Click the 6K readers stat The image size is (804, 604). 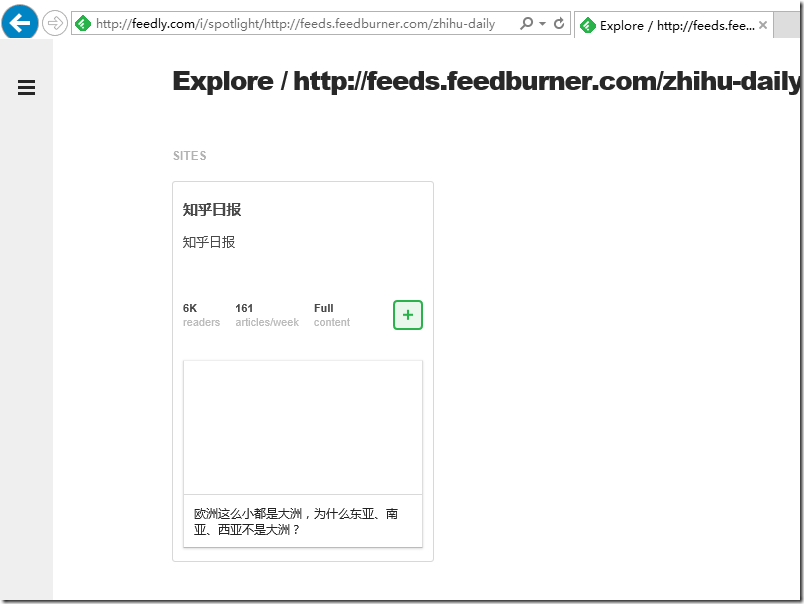(201, 315)
